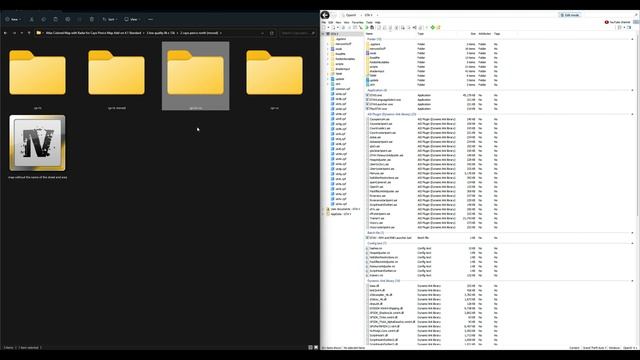Refresh the File Explorer folder view

click(272, 33)
